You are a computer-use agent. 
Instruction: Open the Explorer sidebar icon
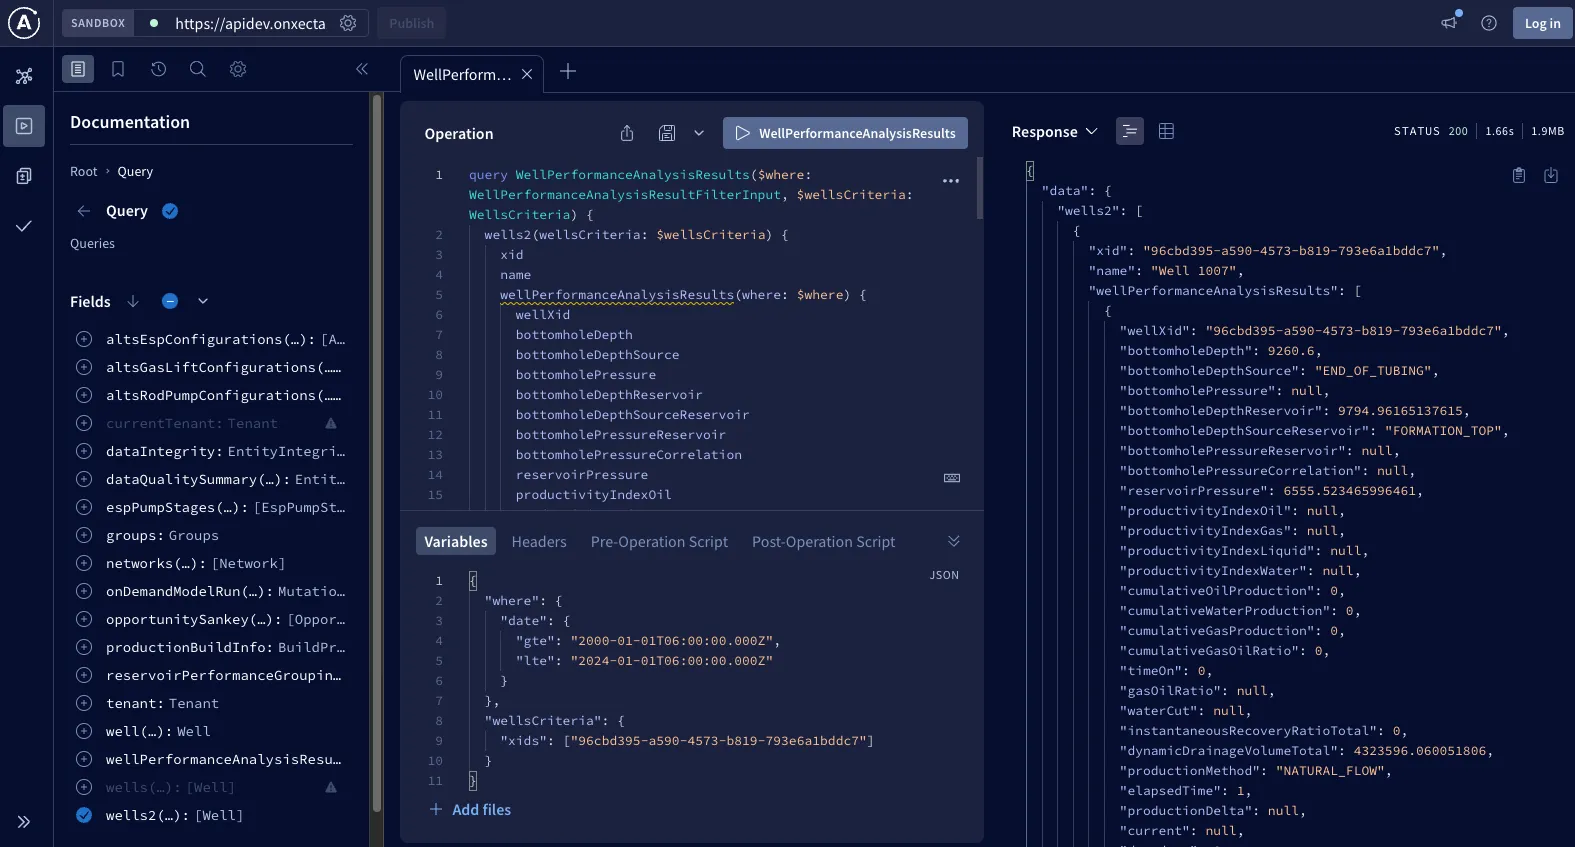tap(24, 126)
